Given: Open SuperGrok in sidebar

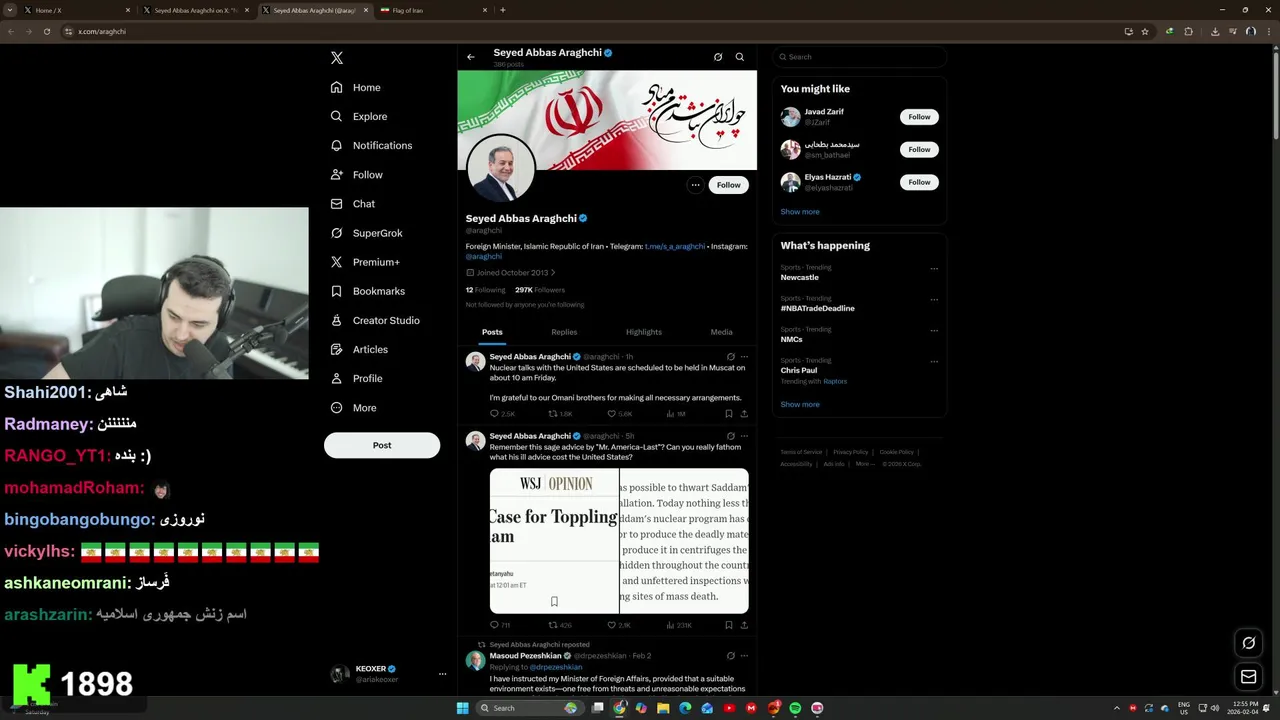Looking at the screenshot, I should click(x=366, y=233).
